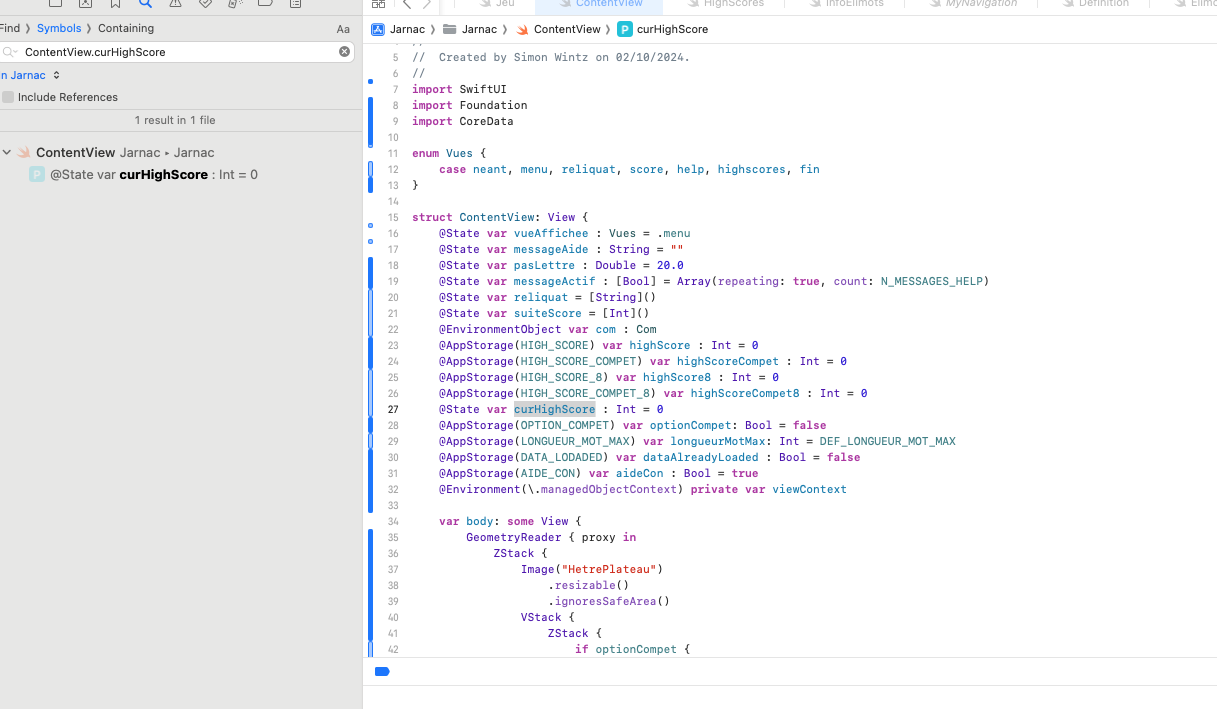The image size is (1217, 709).
Task: Click the '1 result in 1 file' summary
Action: [175, 120]
